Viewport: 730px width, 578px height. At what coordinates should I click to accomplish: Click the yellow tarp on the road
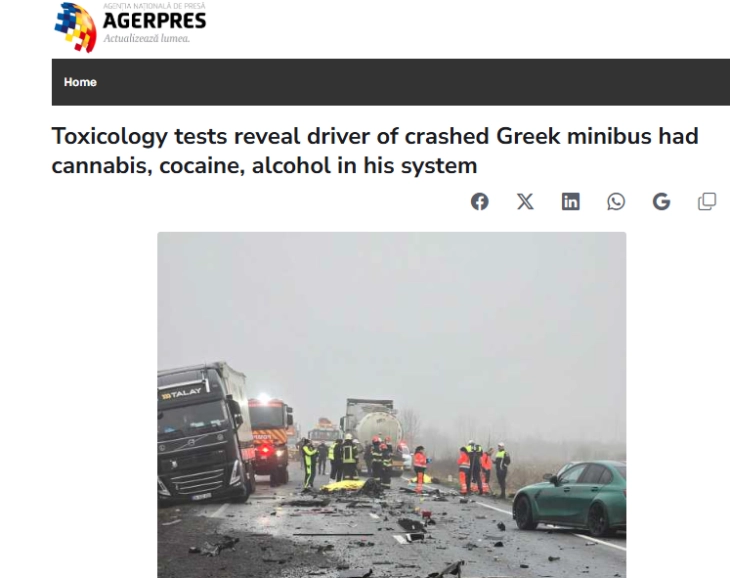tap(343, 485)
